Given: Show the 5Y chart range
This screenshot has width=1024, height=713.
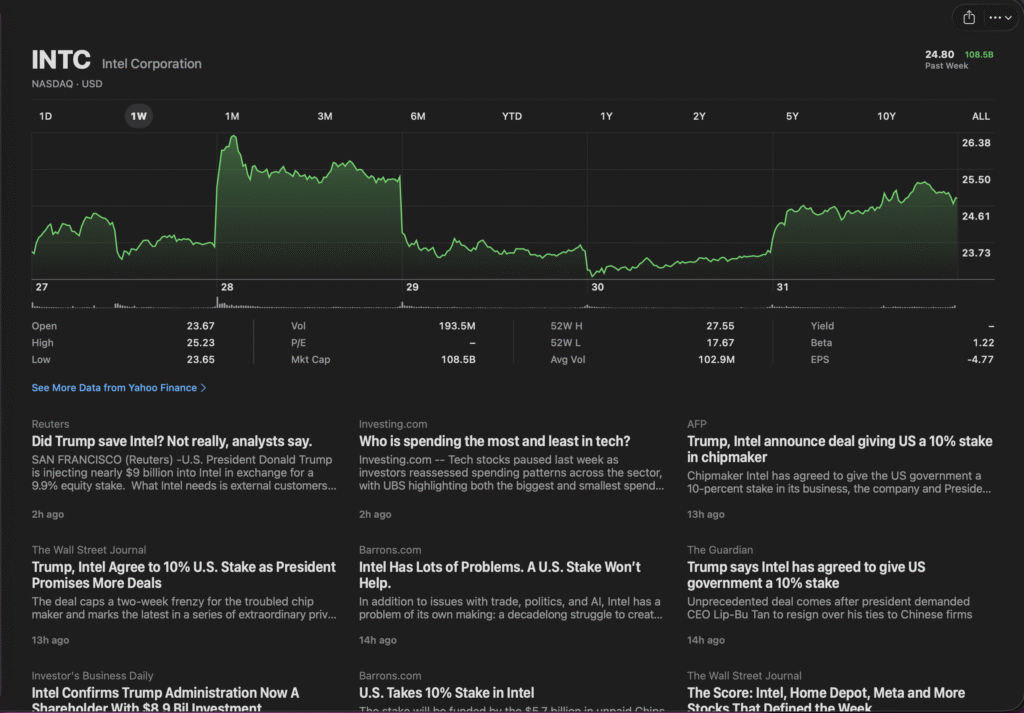Looking at the screenshot, I should click(792, 116).
